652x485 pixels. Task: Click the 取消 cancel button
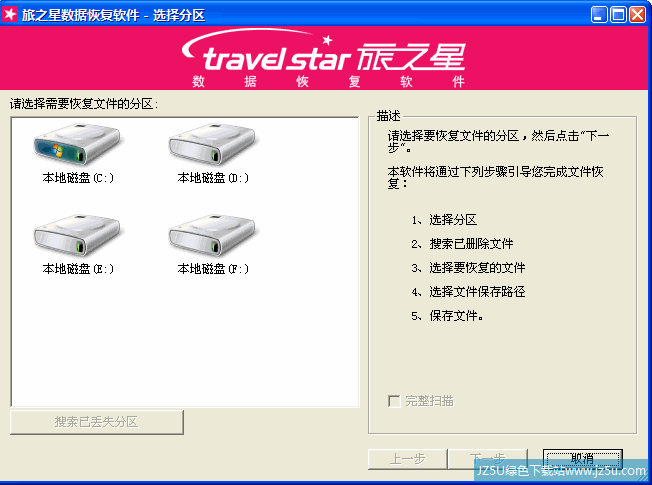click(583, 459)
